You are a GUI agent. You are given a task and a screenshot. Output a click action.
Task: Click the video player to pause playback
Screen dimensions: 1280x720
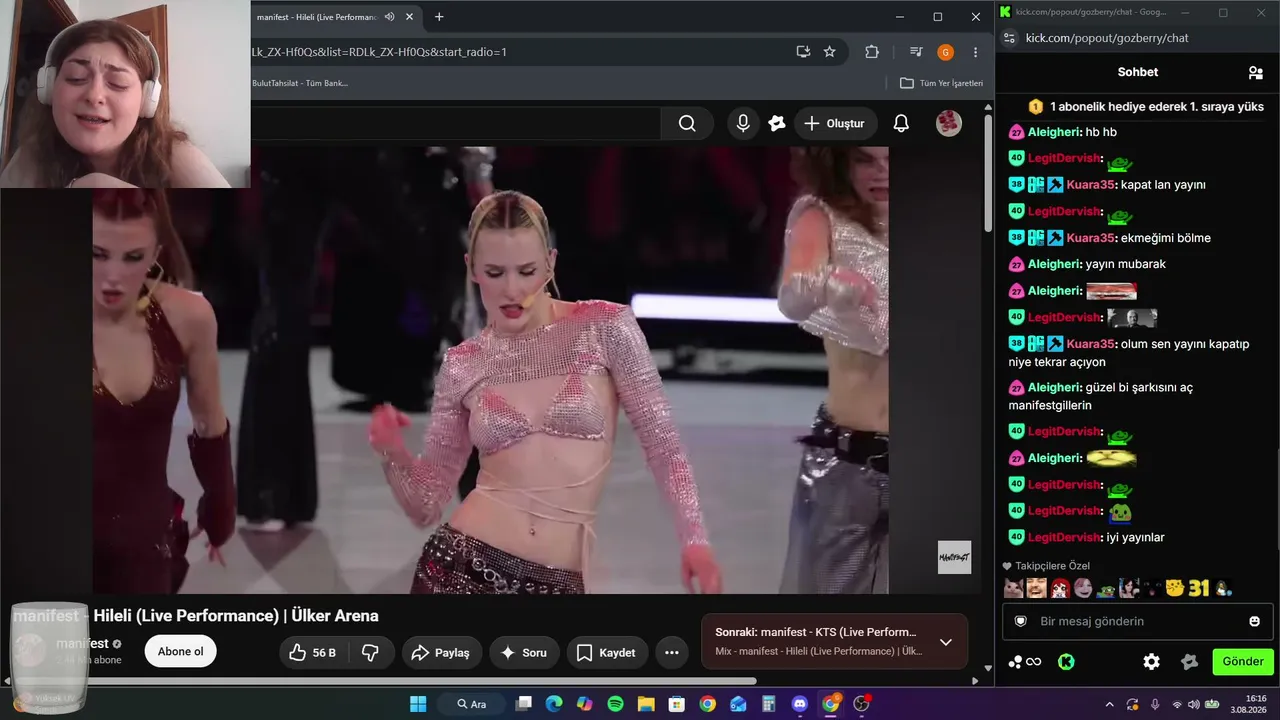490,370
